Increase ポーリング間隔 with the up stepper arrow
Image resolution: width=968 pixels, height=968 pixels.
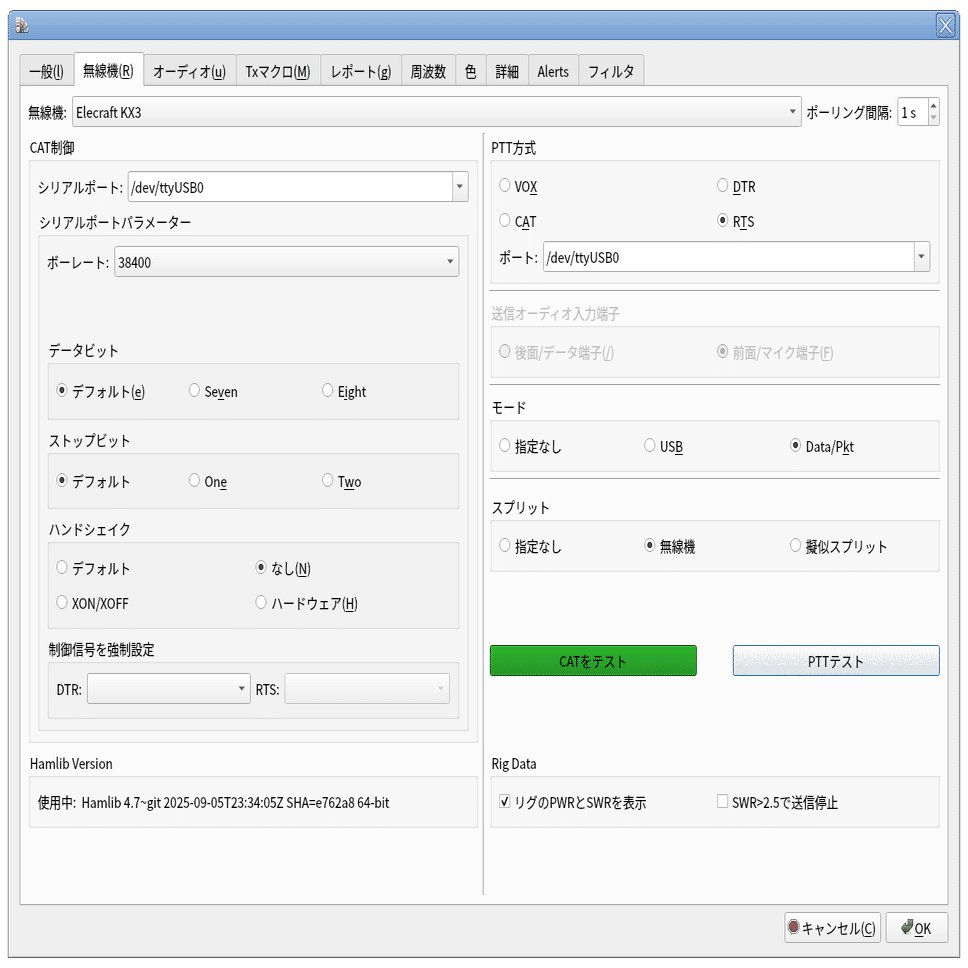(932, 105)
